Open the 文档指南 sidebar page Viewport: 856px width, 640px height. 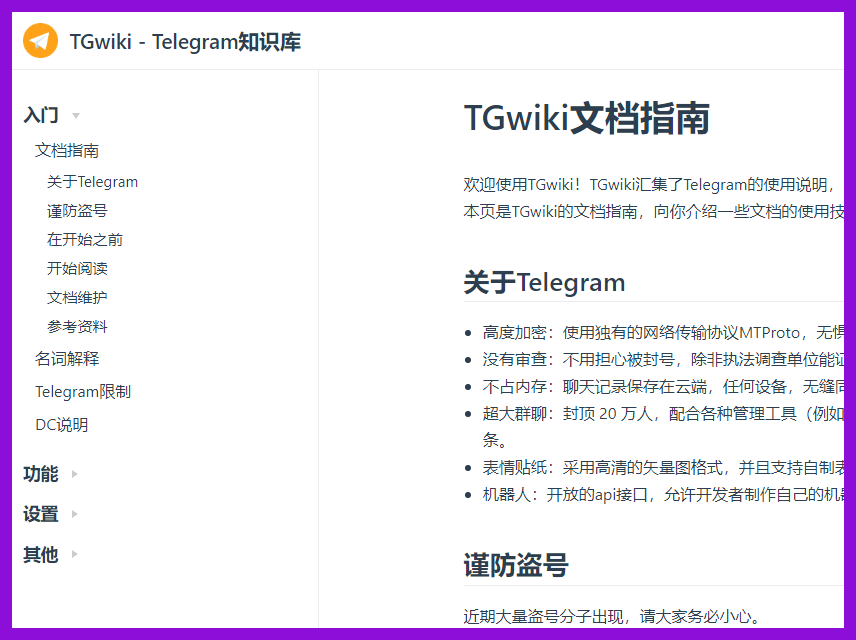67,150
